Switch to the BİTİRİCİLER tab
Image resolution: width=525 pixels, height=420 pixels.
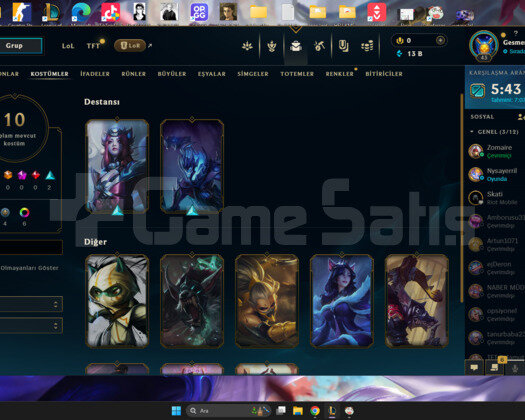tap(384, 74)
